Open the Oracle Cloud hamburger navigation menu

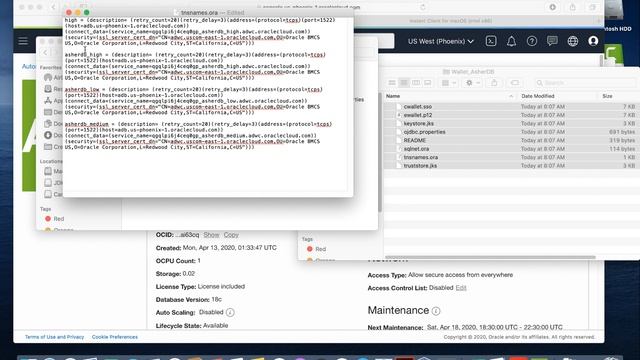click(x=23, y=41)
